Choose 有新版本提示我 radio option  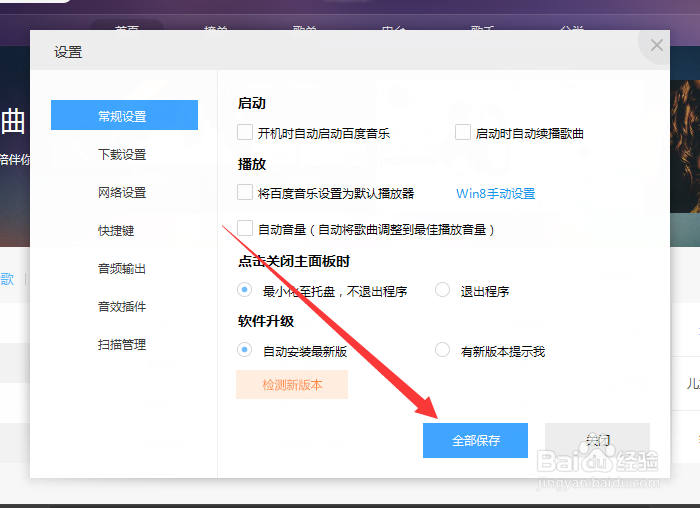point(442,350)
